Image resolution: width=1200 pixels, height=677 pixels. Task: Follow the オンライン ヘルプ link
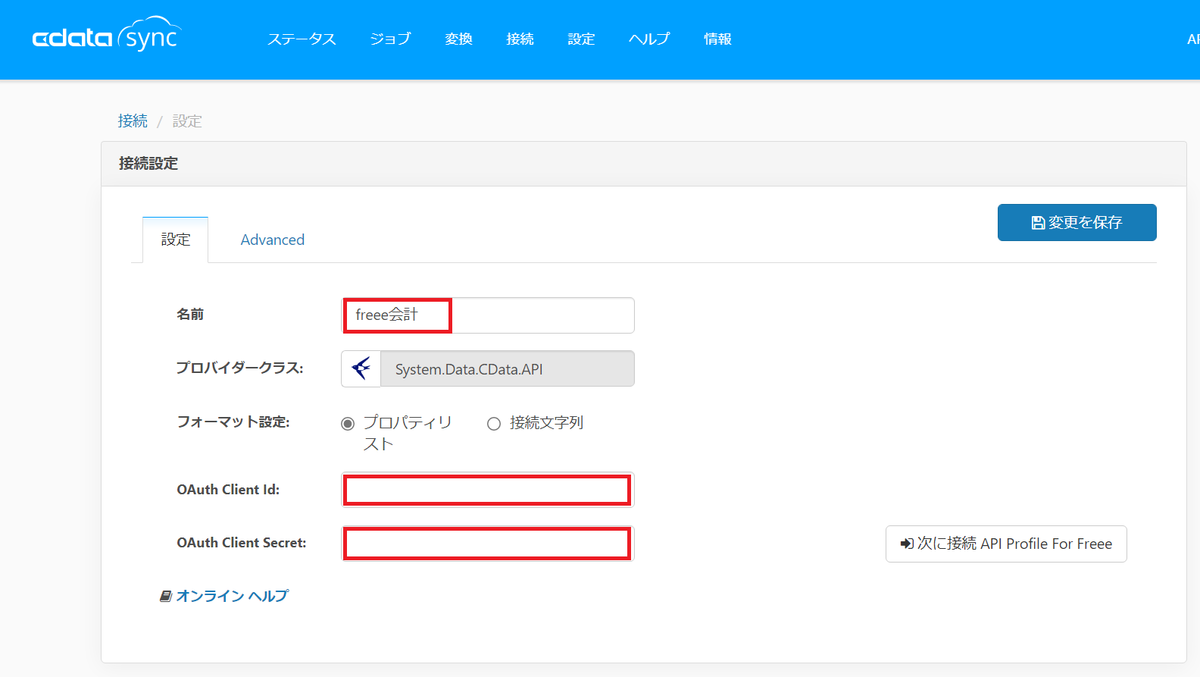[x=232, y=596]
